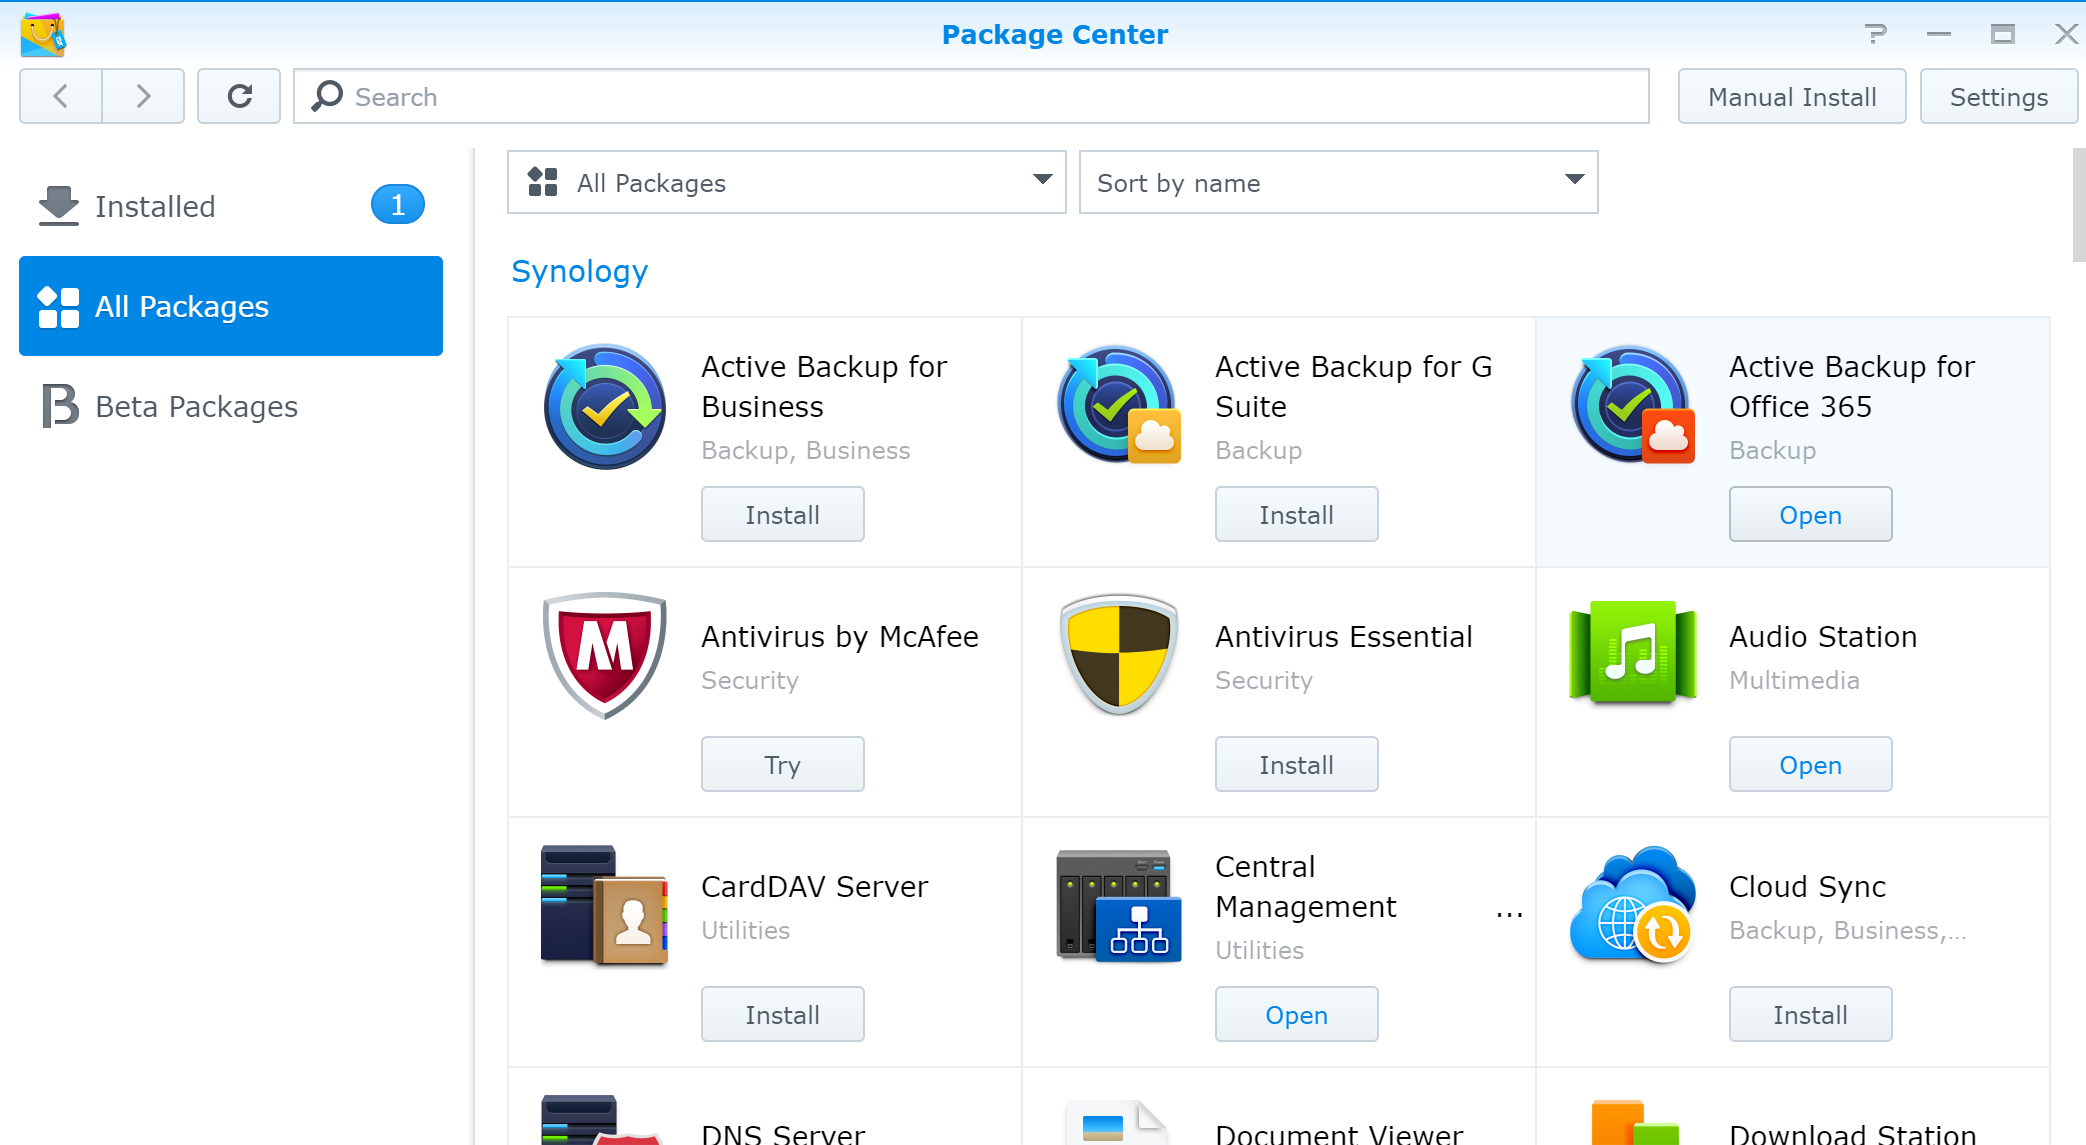This screenshot has height=1145, width=2086.
Task: Click the search magnifier icon
Action: point(325,96)
